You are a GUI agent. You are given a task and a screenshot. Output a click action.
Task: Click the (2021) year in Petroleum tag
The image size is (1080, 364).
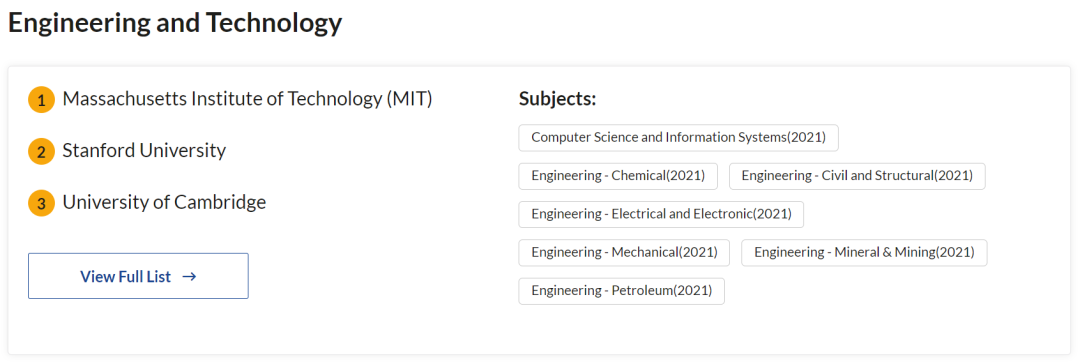pos(692,291)
